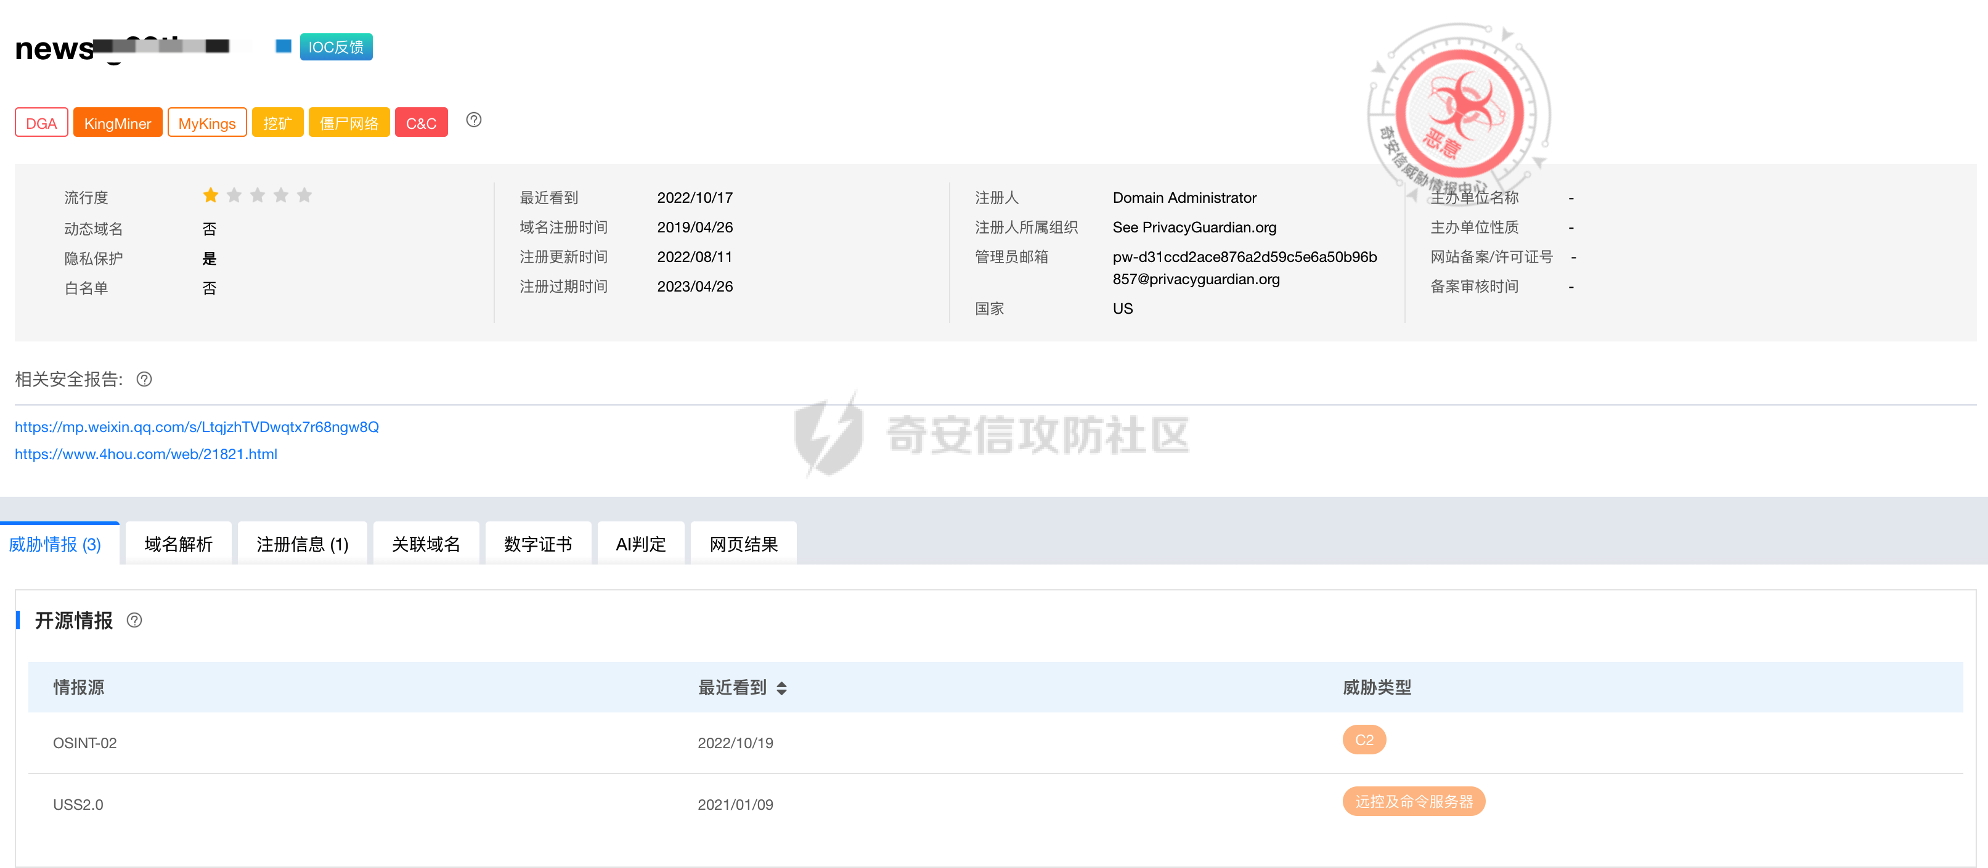Screen dimensions: 1988x868
Task: Click the 情报源 column header
Action: pos(79,687)
